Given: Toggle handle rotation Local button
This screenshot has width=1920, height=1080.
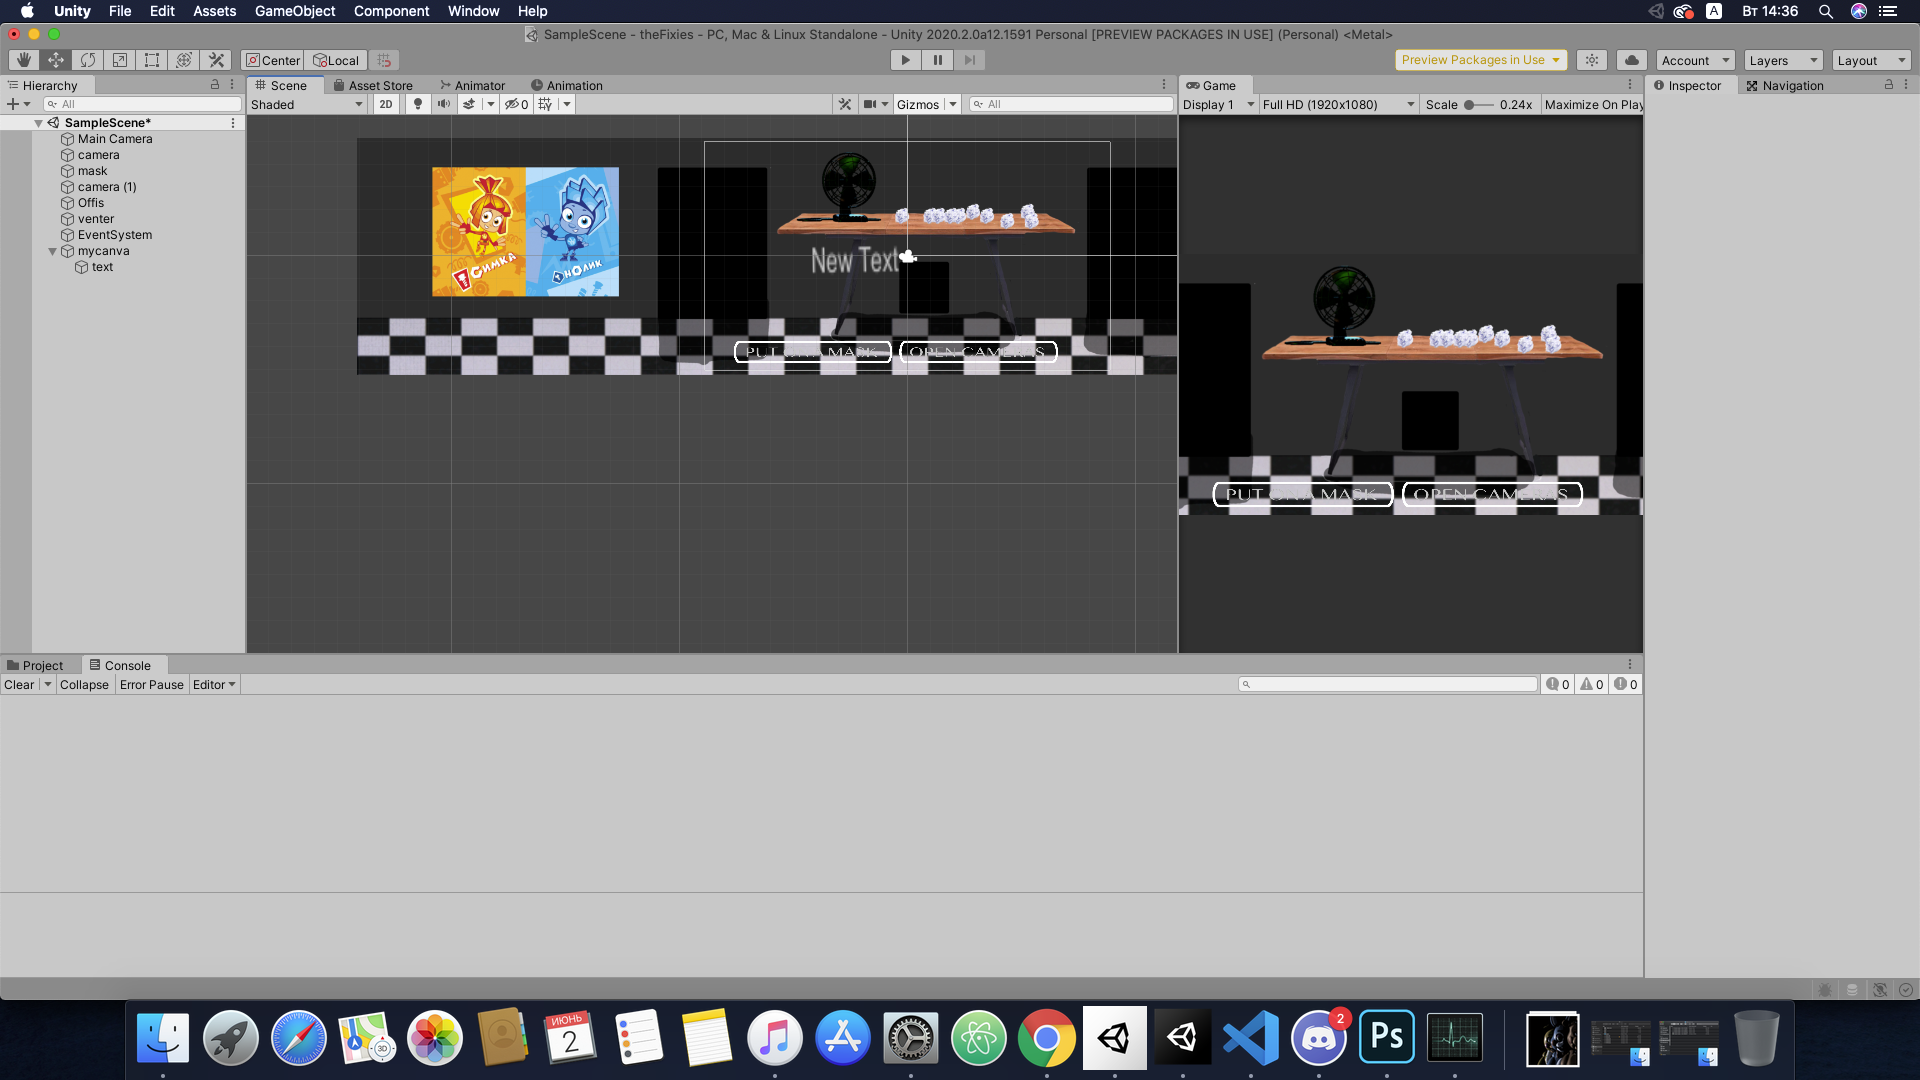Looking at the screenshot, I should tap(336, 60).
